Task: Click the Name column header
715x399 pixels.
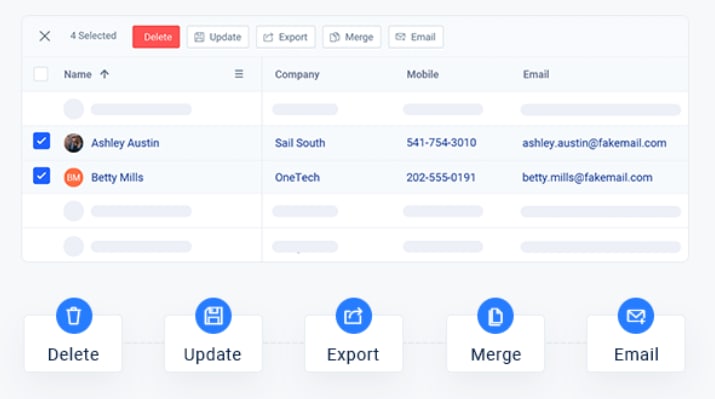Action: 78,74
